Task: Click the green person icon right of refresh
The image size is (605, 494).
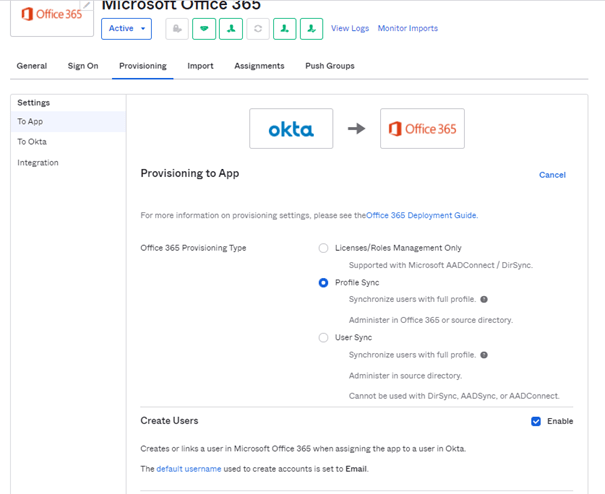Action: click(285, 29)
